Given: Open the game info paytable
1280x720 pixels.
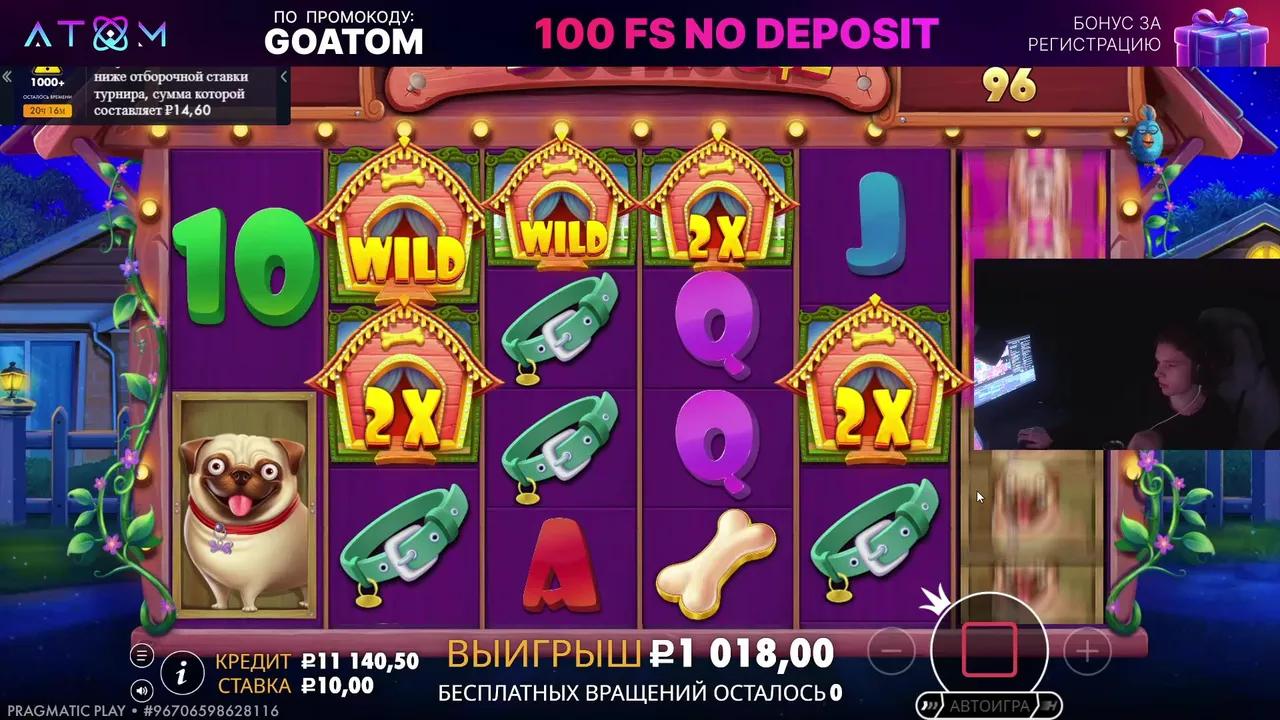Looking at the screenshot, I should 182,672.
